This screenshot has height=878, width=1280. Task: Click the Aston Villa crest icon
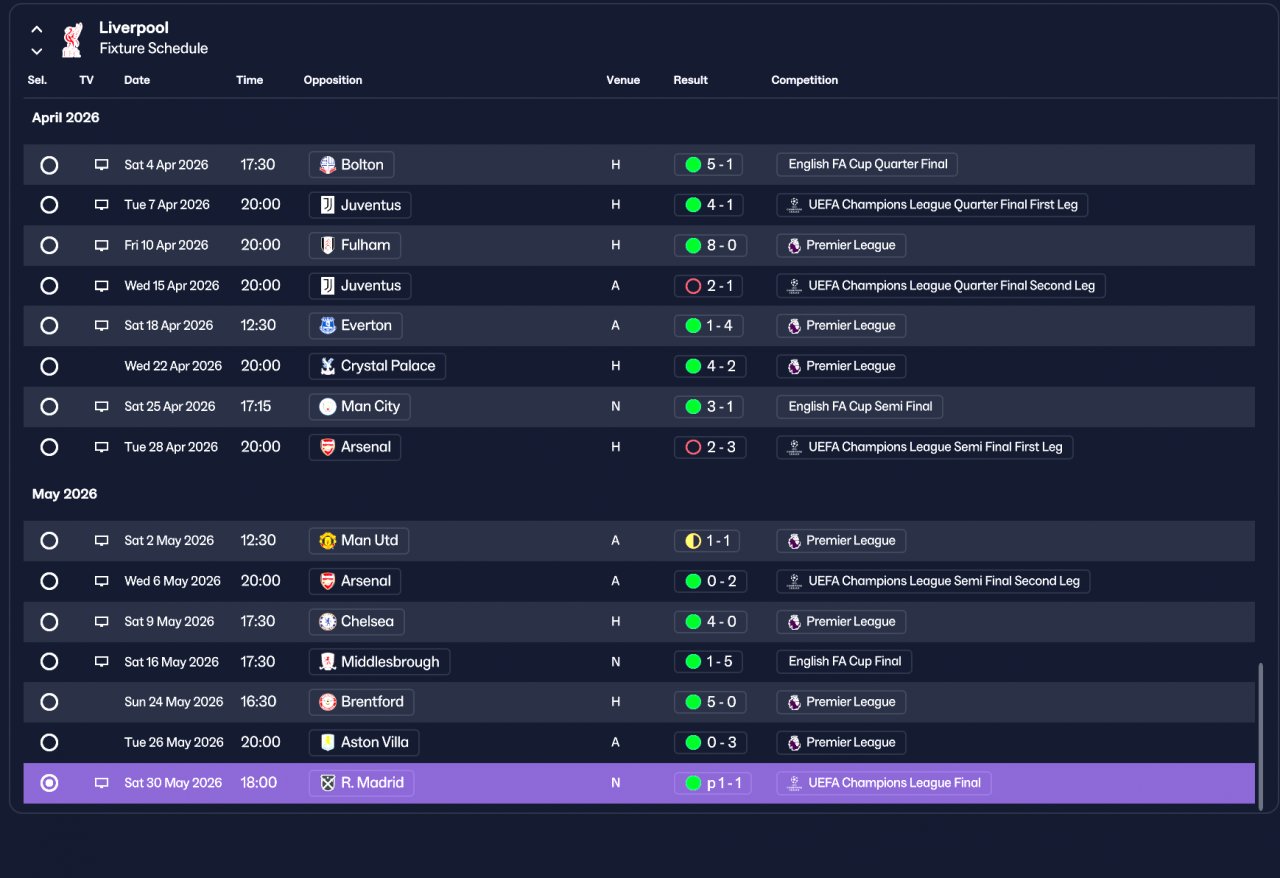coord(327,743)
